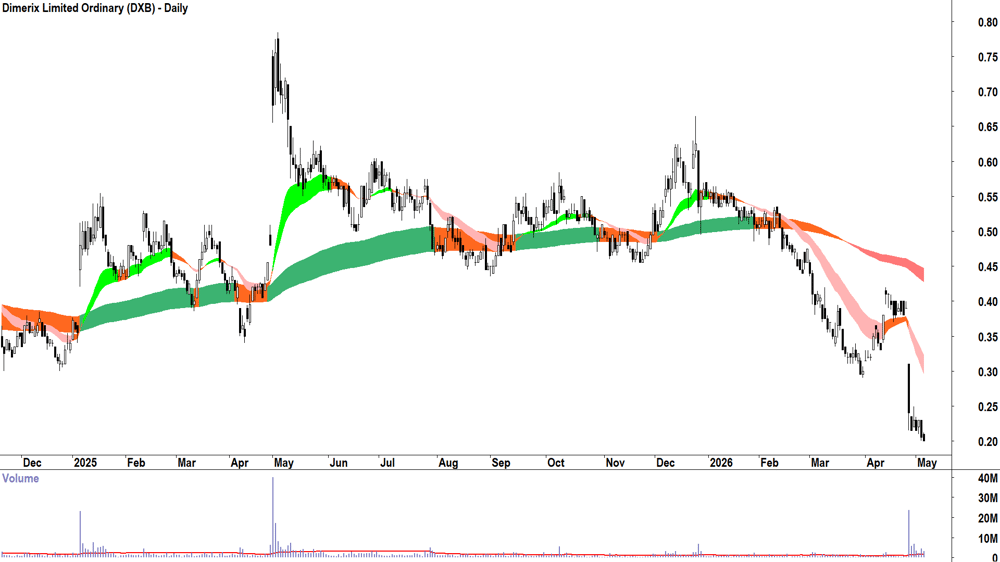Click the Aug date axis label

tap(448, 462)
